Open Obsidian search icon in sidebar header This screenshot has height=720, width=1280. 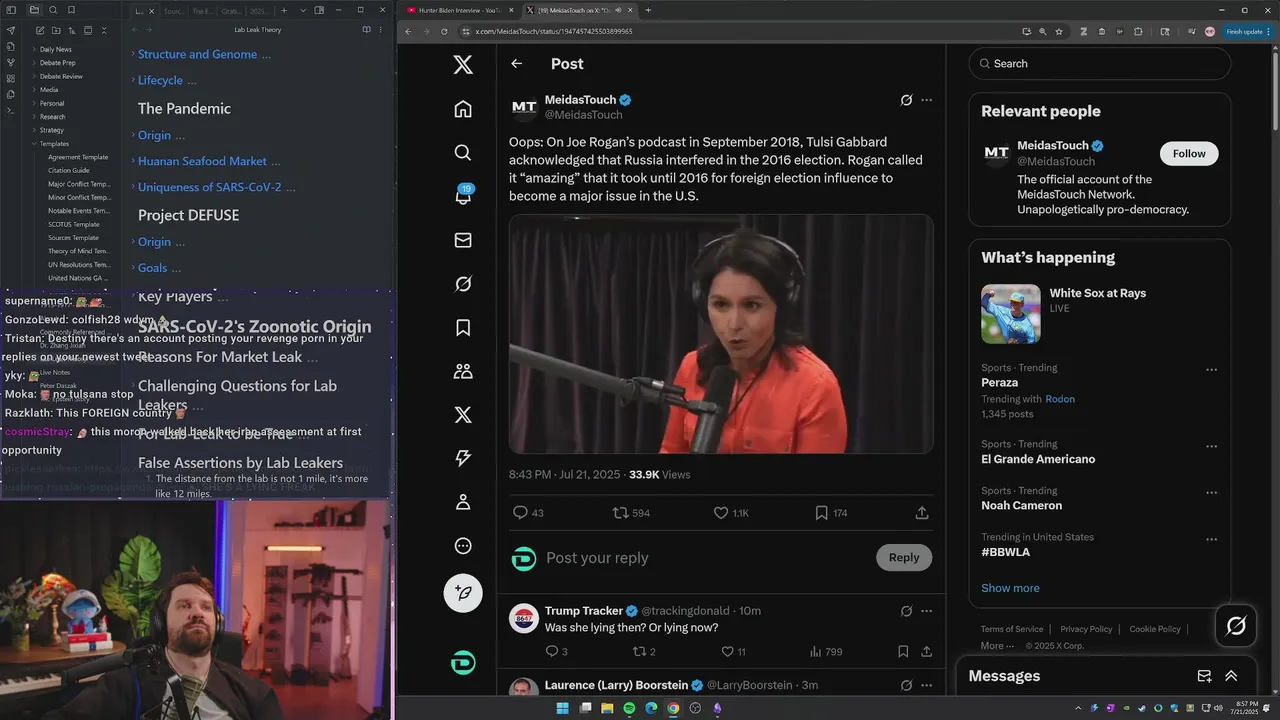point(53,10)
